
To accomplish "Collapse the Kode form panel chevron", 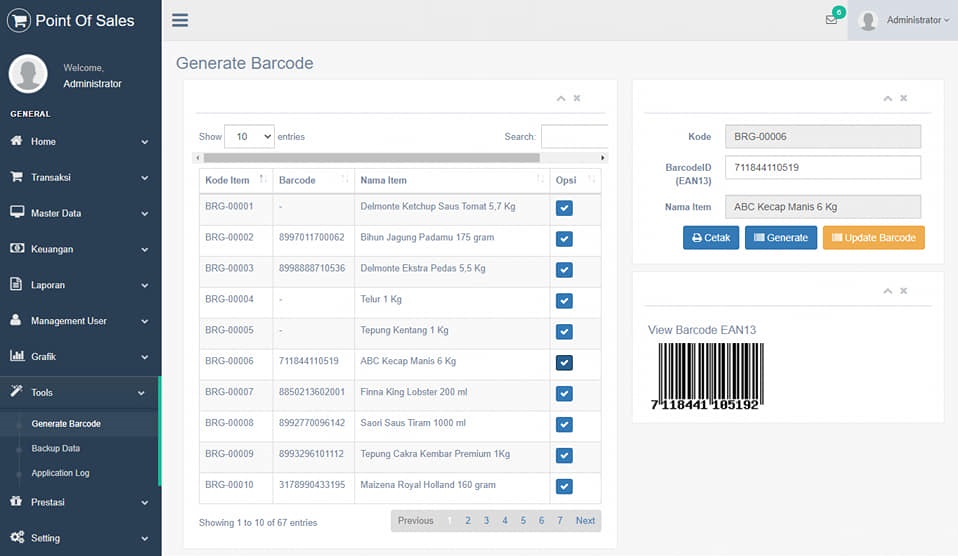I will coord(888,98).
